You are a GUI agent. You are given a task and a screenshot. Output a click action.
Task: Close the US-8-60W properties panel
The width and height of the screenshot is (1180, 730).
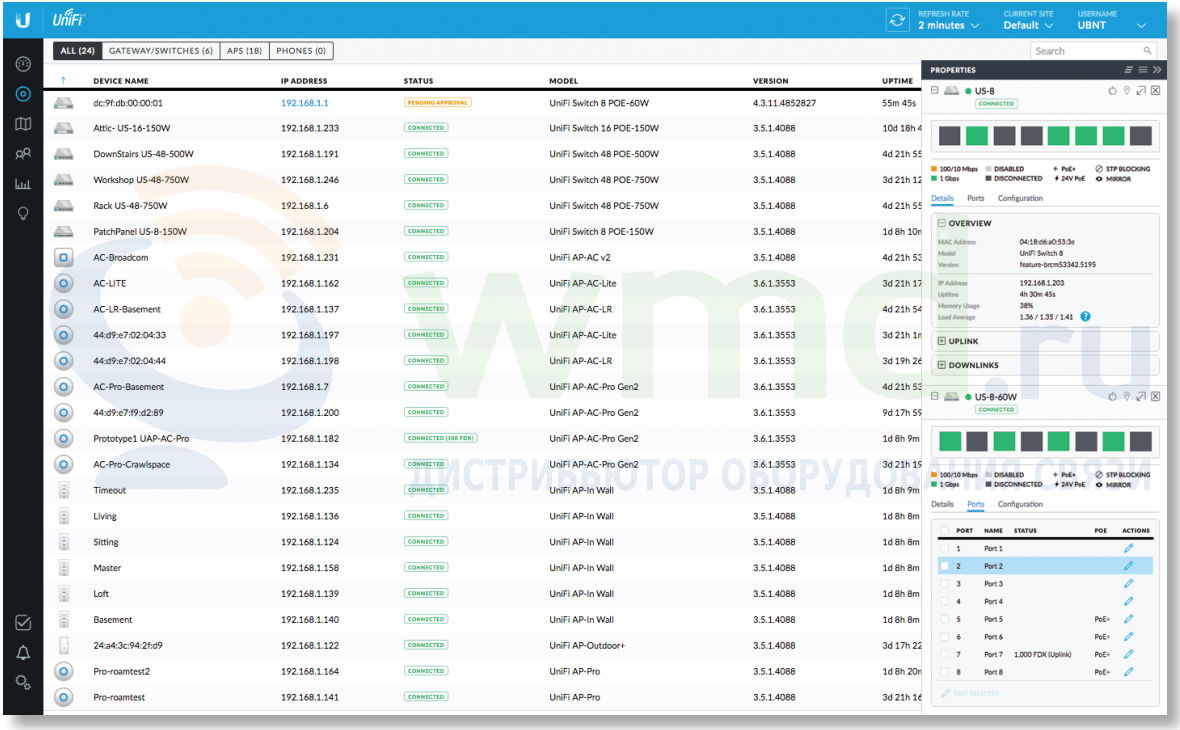click(1155, 397)
